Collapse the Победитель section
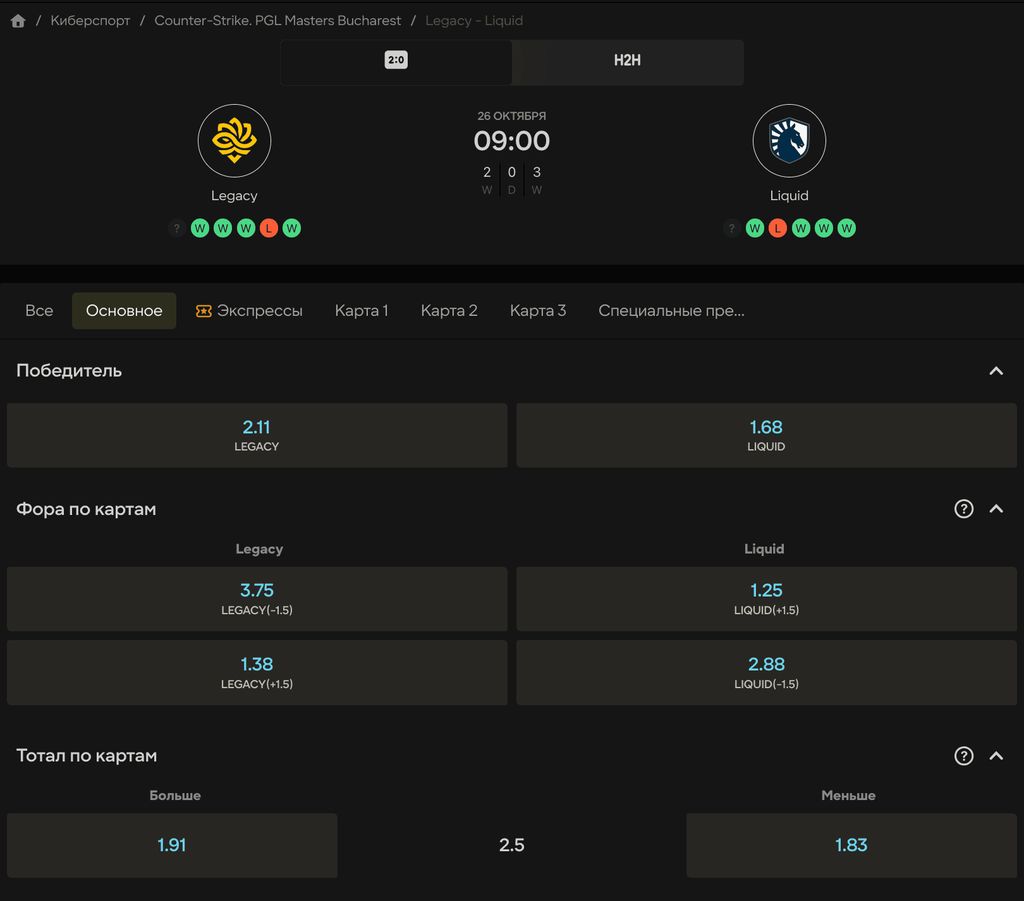Screen dimensions: 1024x901 pyautogui.click(x=996, y=371)
